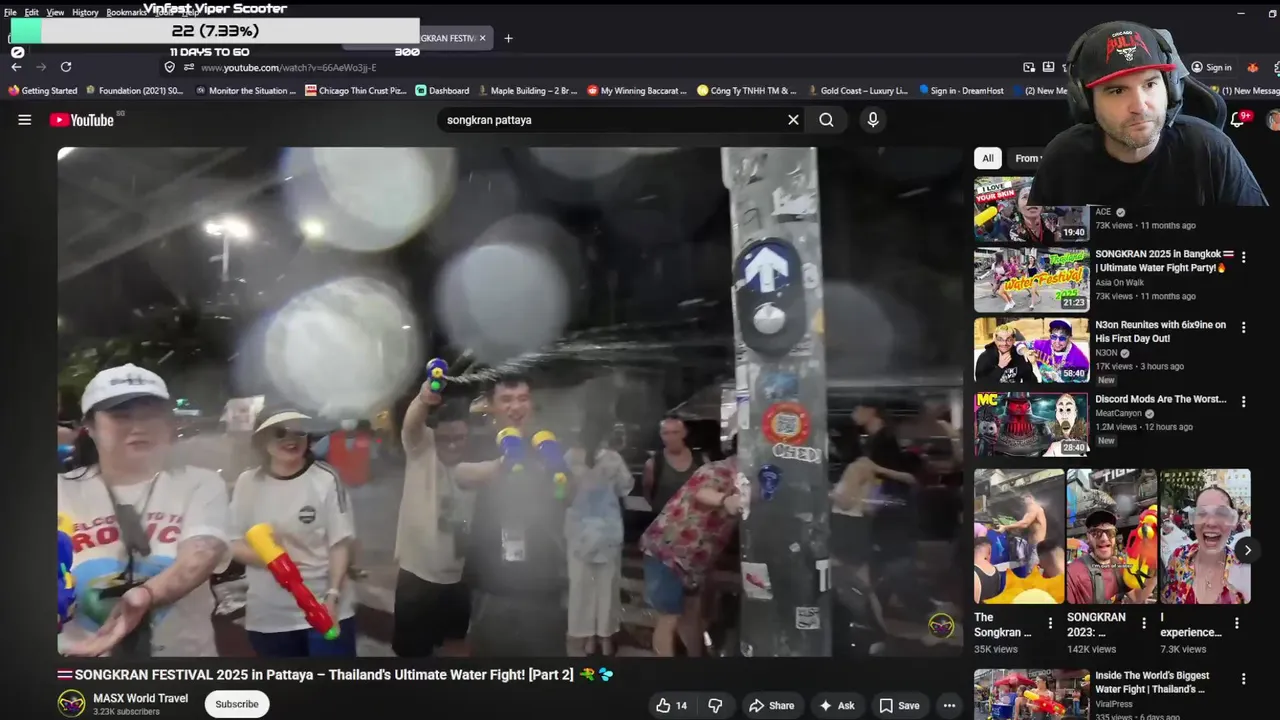
Task: Start voice search with the microphone
Action: [873, 120]
